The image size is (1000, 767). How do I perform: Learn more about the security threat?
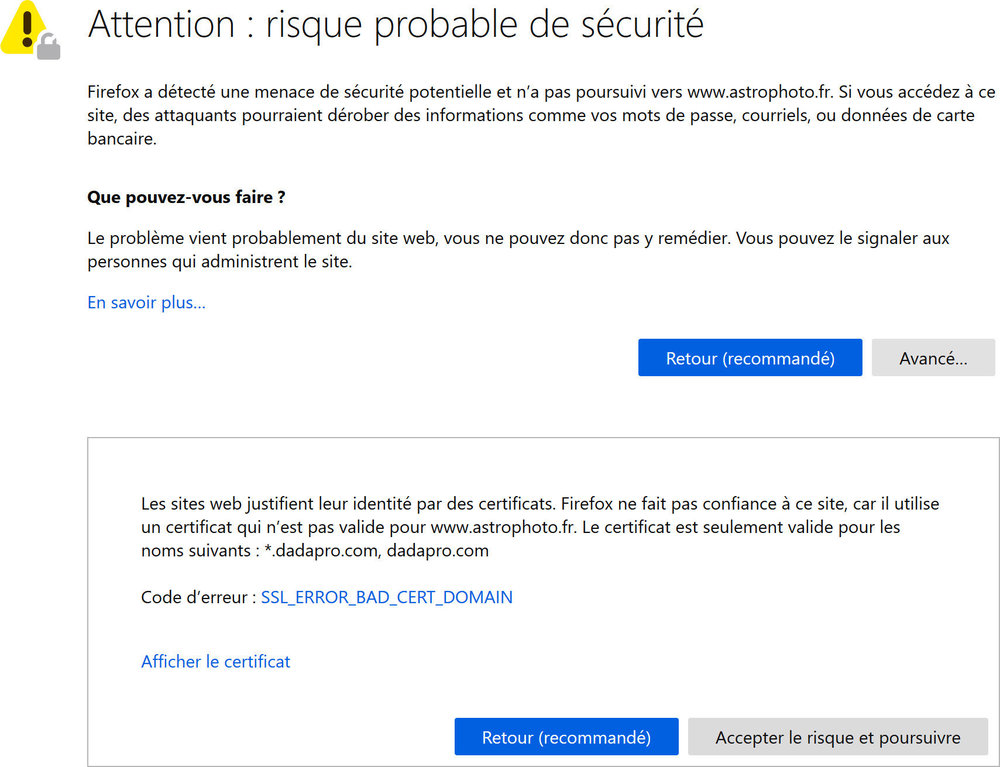(x=146, y=302)
